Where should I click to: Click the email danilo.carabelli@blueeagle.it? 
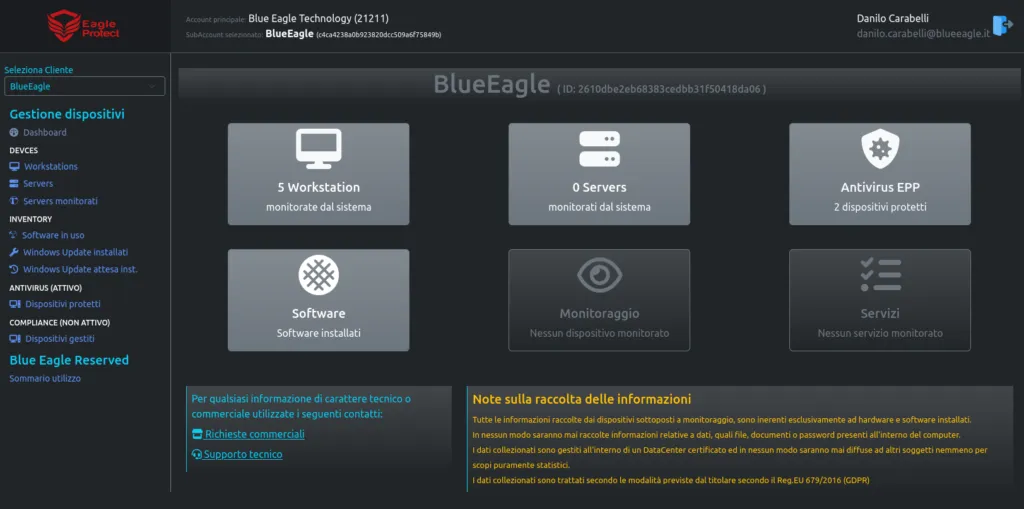tap(923, 33)
